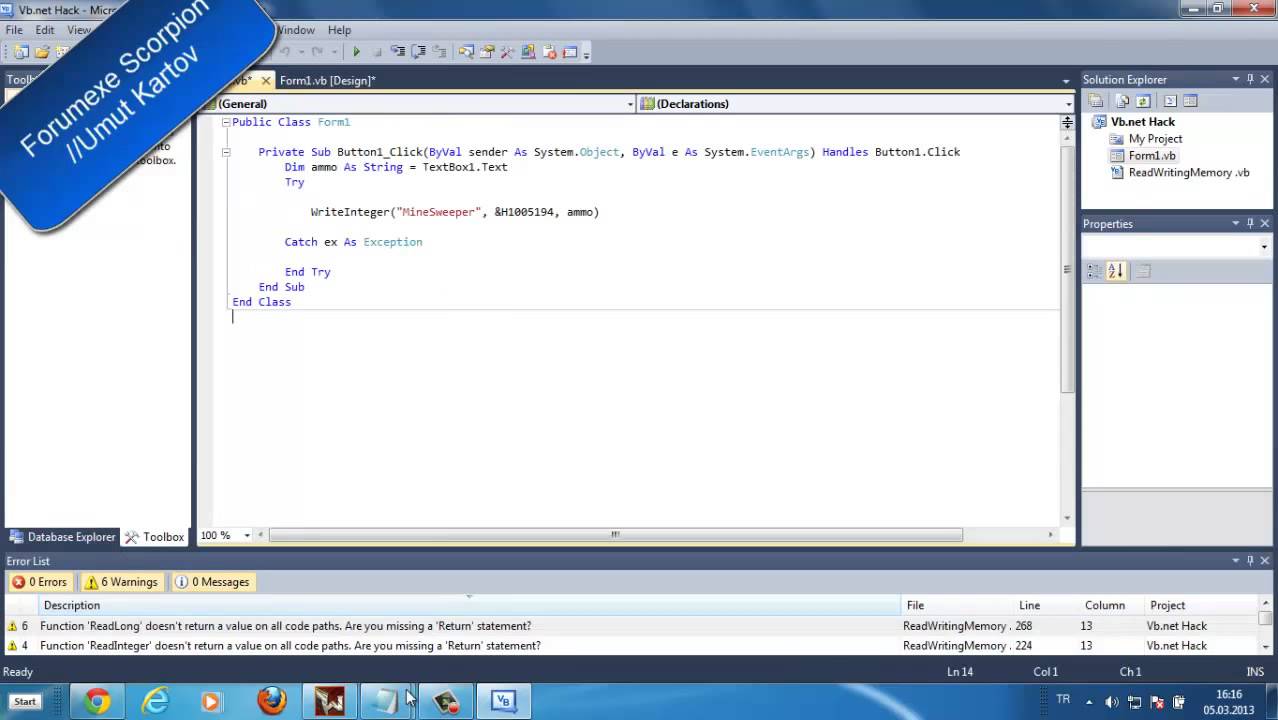1278x720 pixels.
Task: Click the Property Pages icon in Properties panel
Action: click(1144, 271)
